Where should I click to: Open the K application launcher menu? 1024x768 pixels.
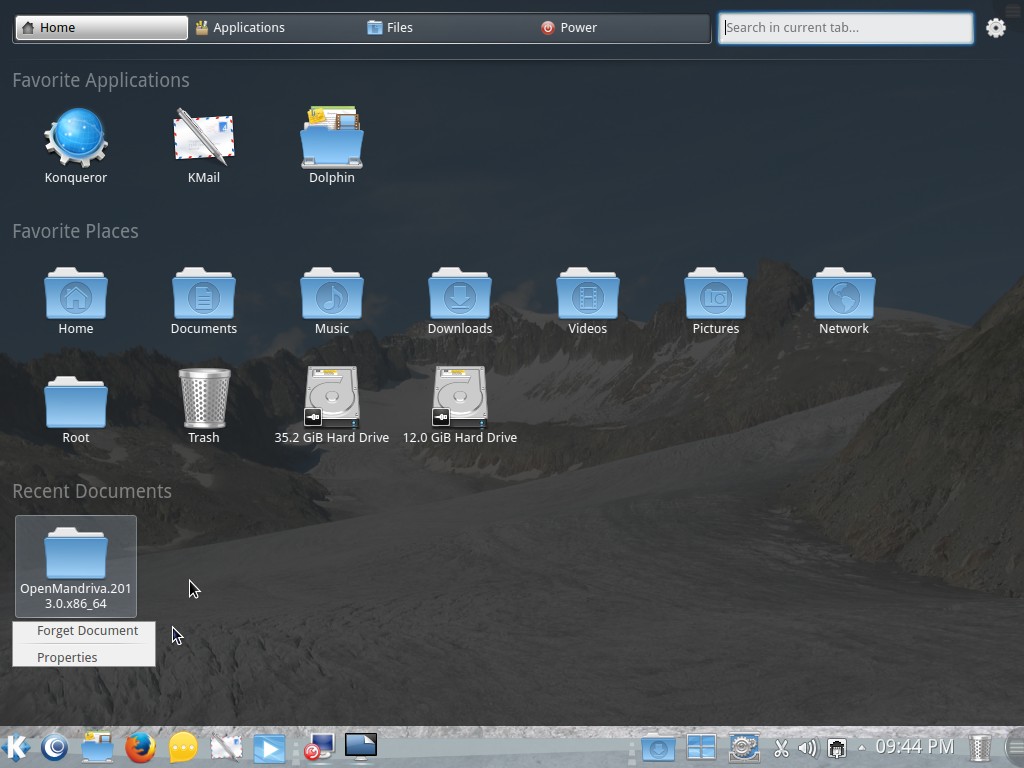tap(15, 746)
